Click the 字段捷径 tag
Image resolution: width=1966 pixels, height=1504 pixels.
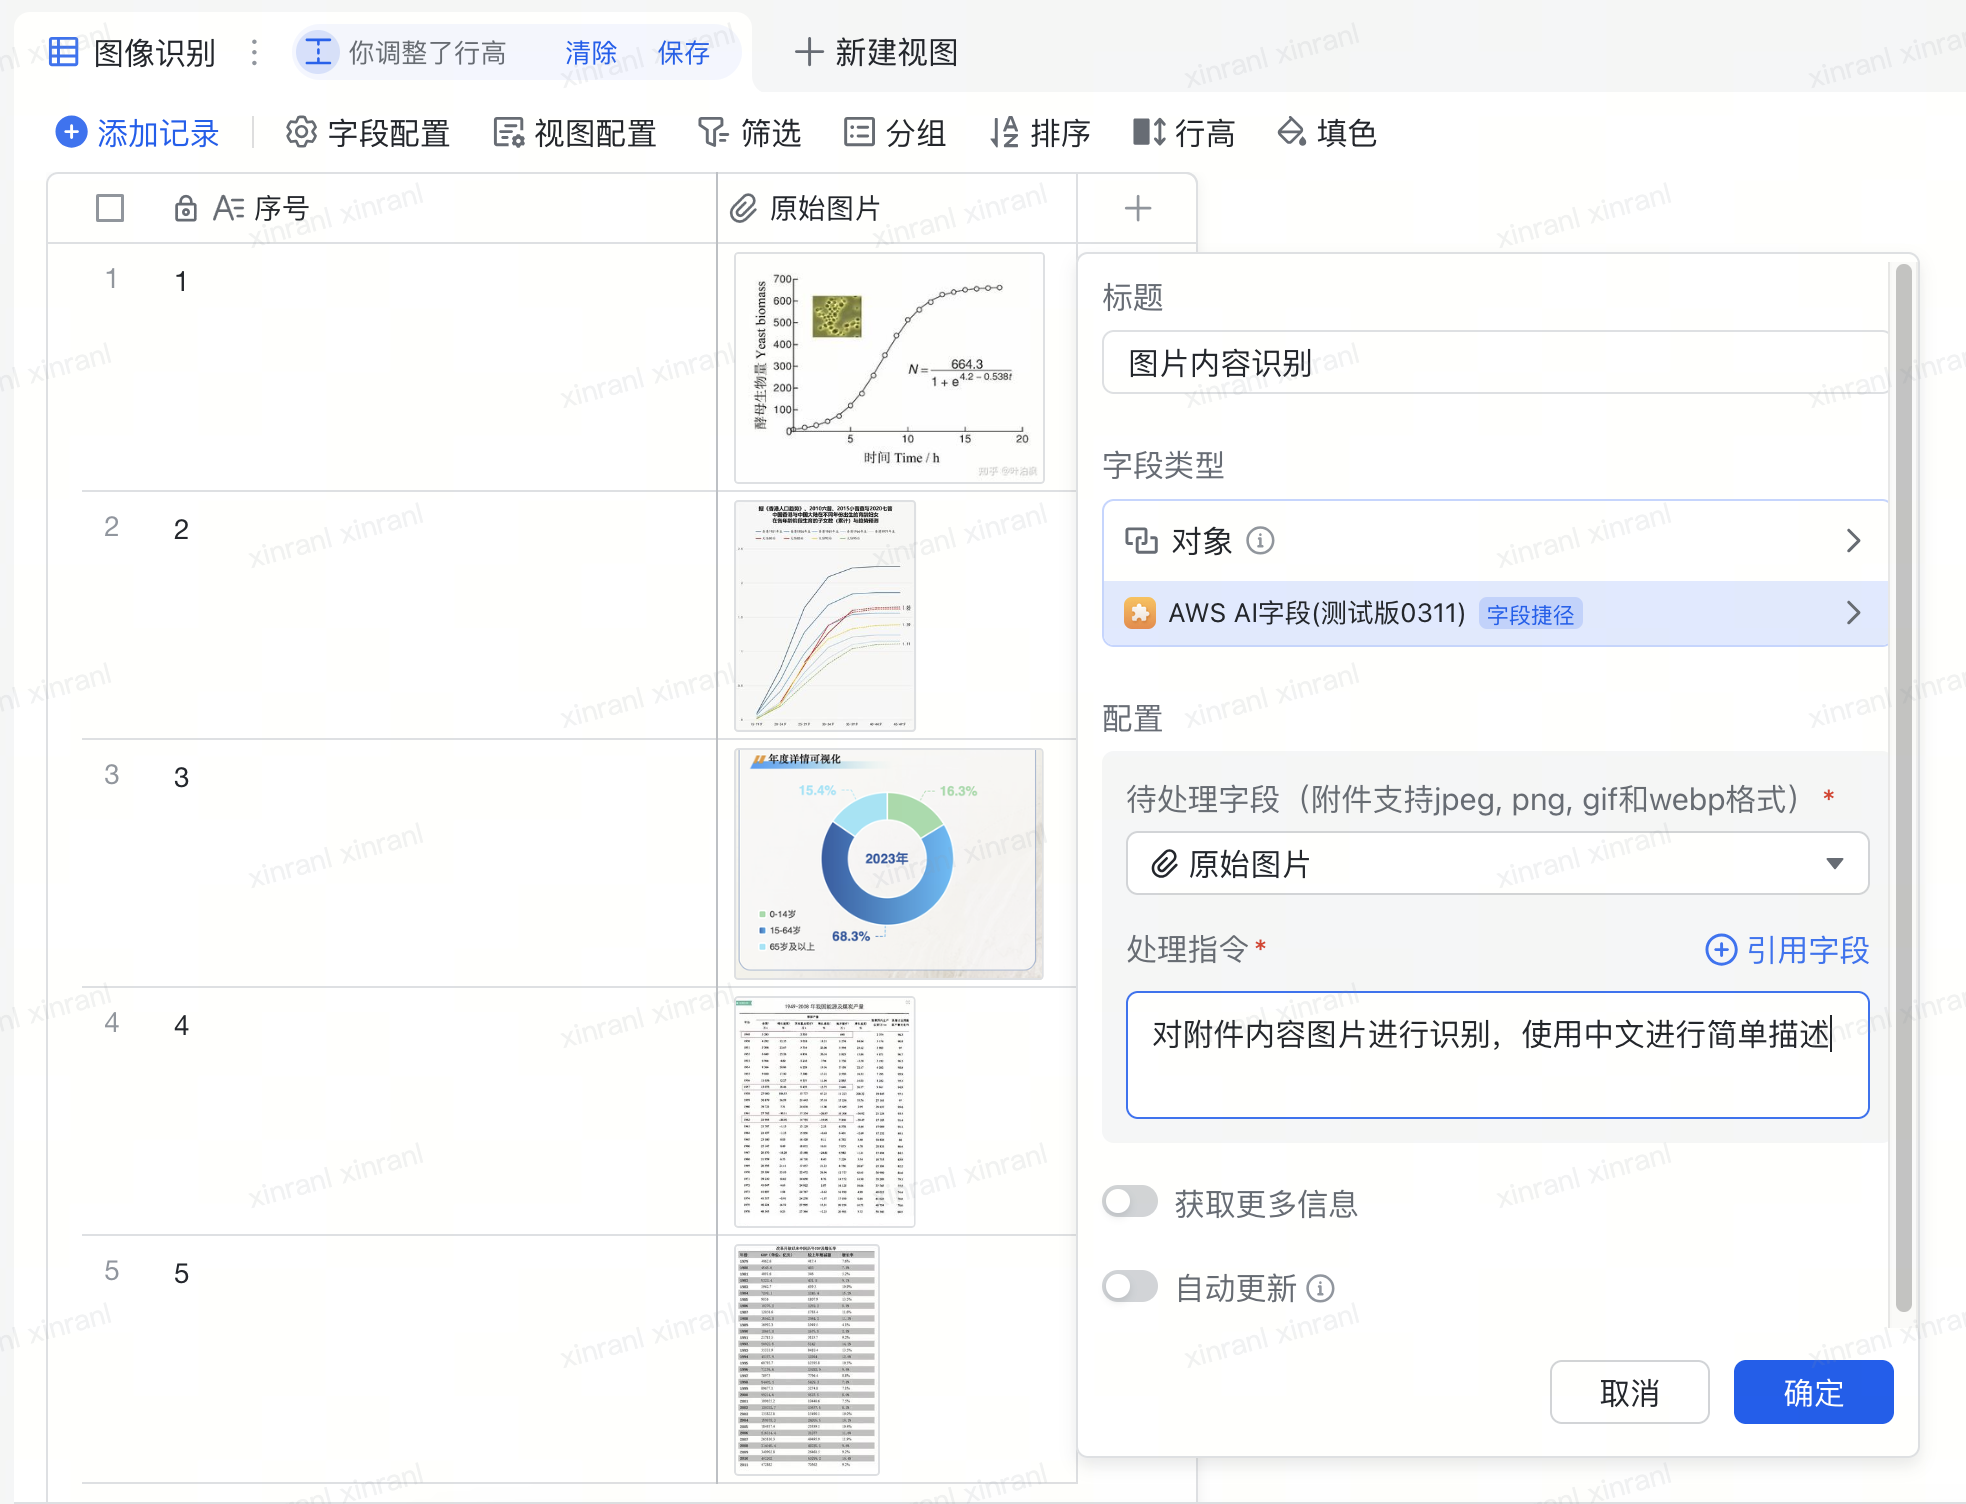point(1530,614)
